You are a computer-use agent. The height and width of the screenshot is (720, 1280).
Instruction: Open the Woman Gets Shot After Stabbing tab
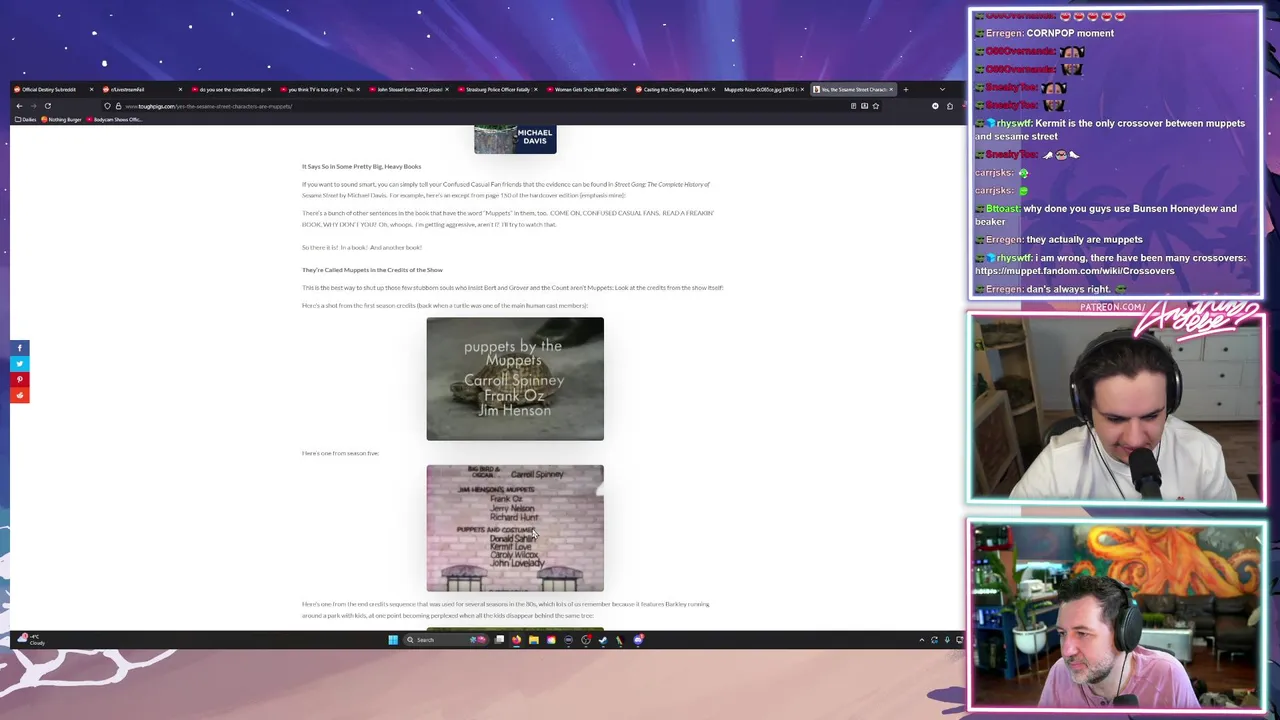(586, 89)
